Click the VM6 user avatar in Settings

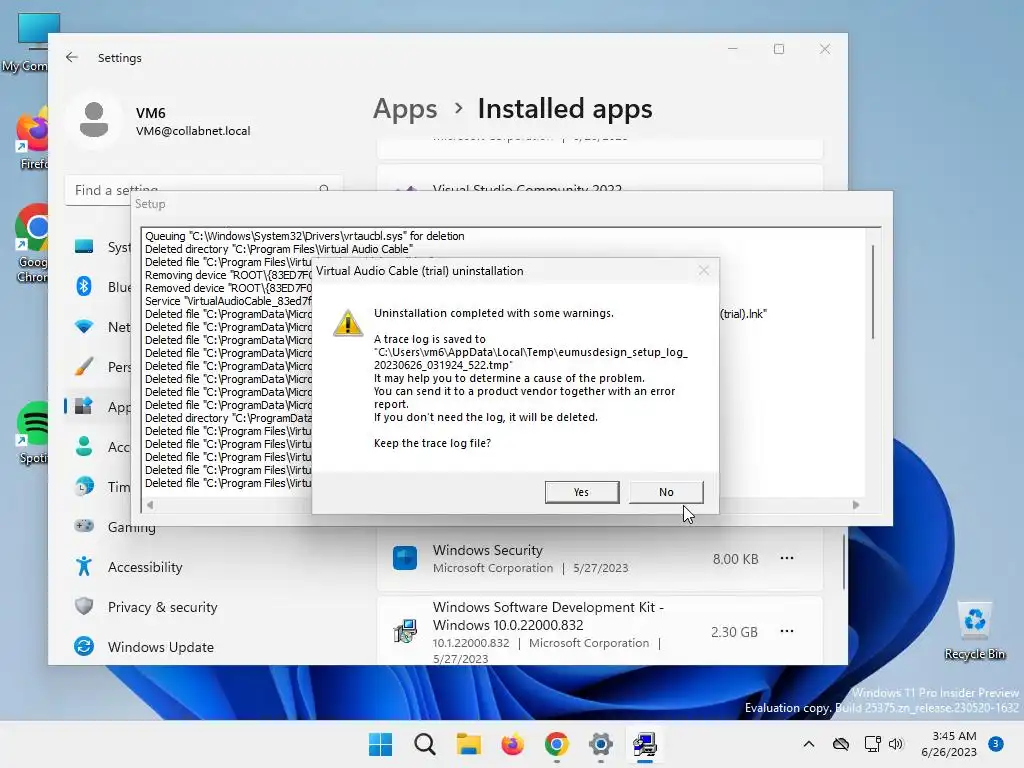pos(94,120)
